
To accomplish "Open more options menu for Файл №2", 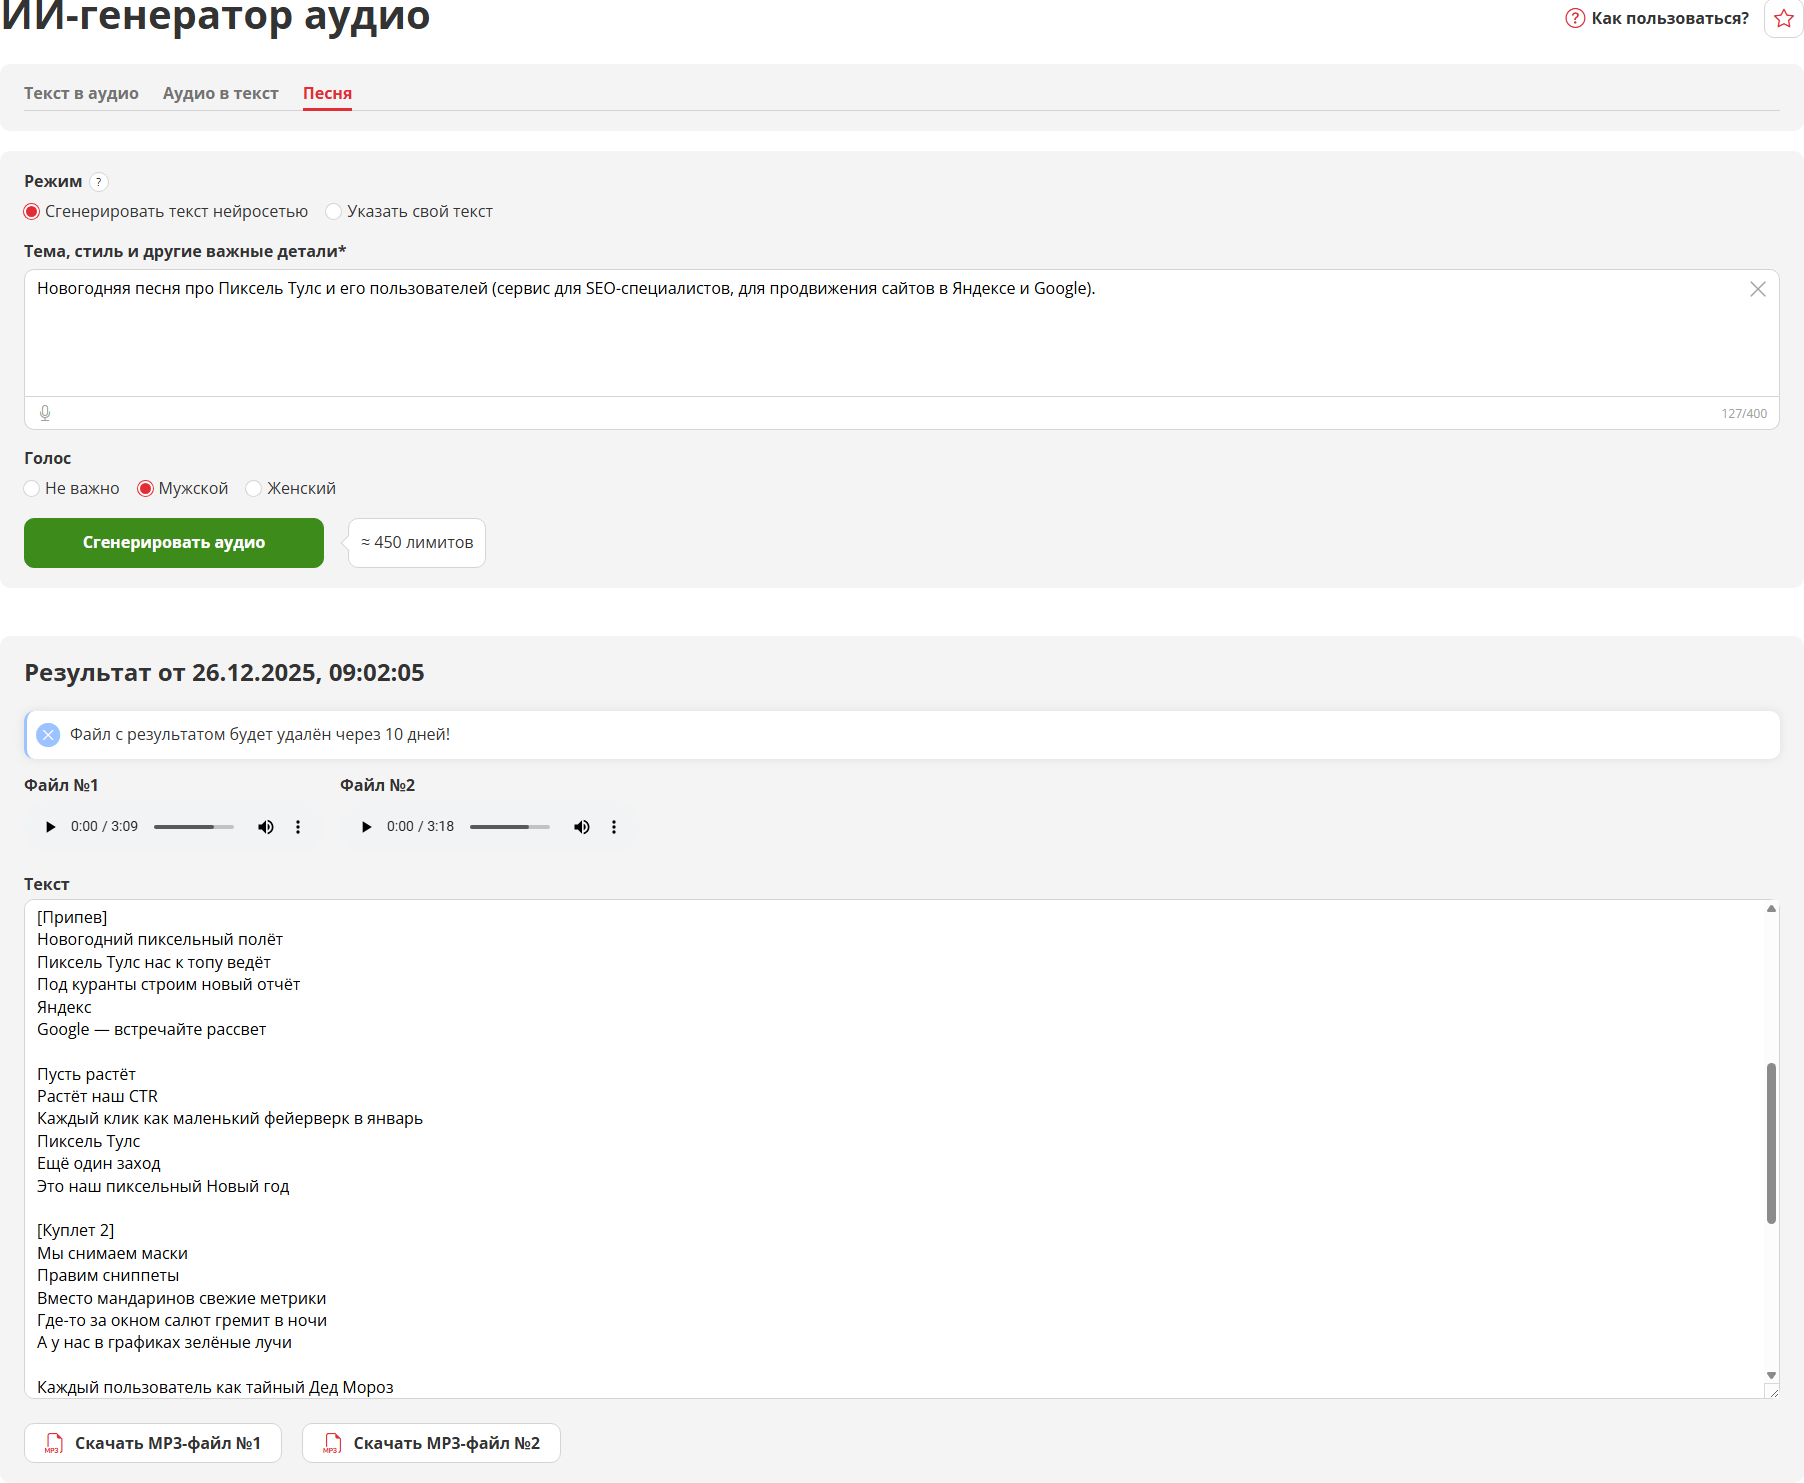I will (x=614, y=827).
